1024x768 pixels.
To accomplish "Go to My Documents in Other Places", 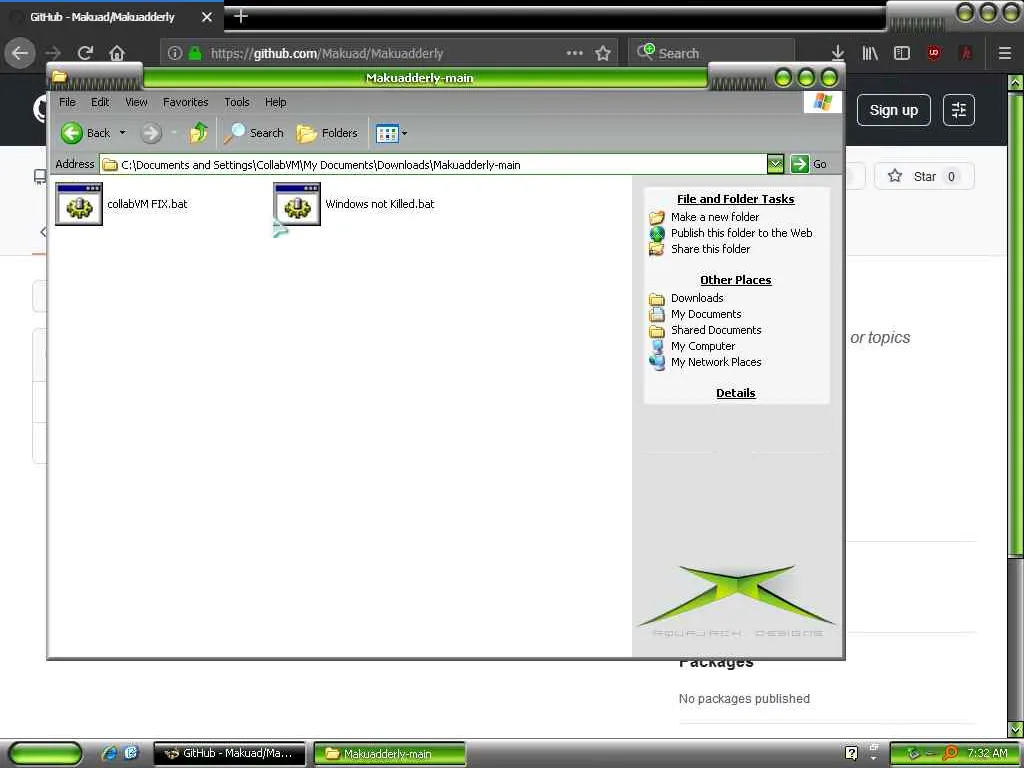I will point(706,314).
